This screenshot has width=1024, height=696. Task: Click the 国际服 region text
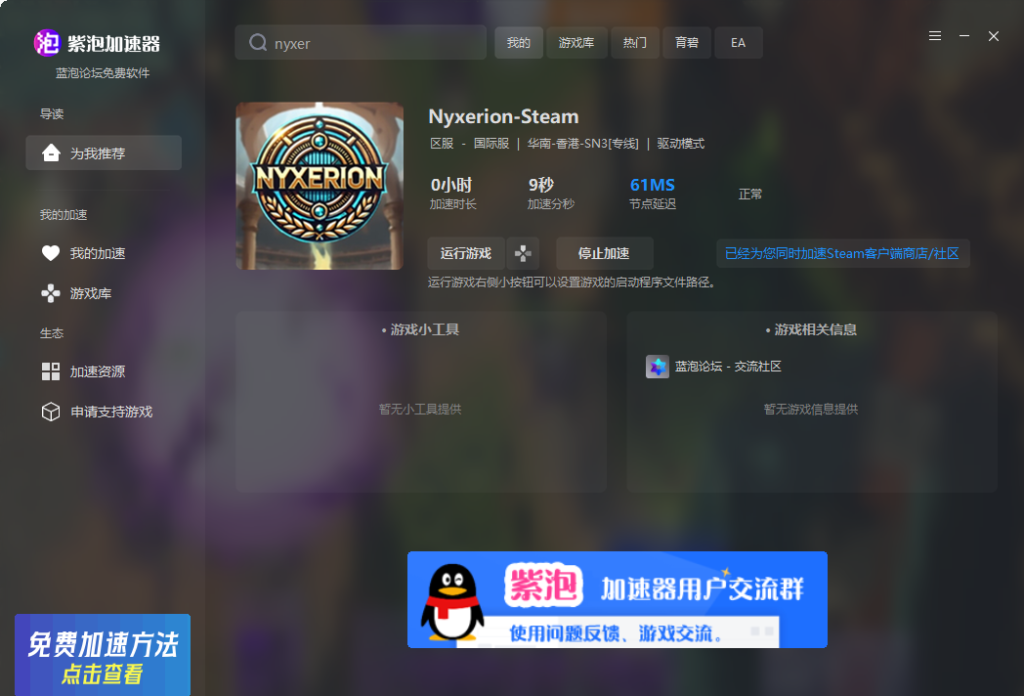coord(491,144)
